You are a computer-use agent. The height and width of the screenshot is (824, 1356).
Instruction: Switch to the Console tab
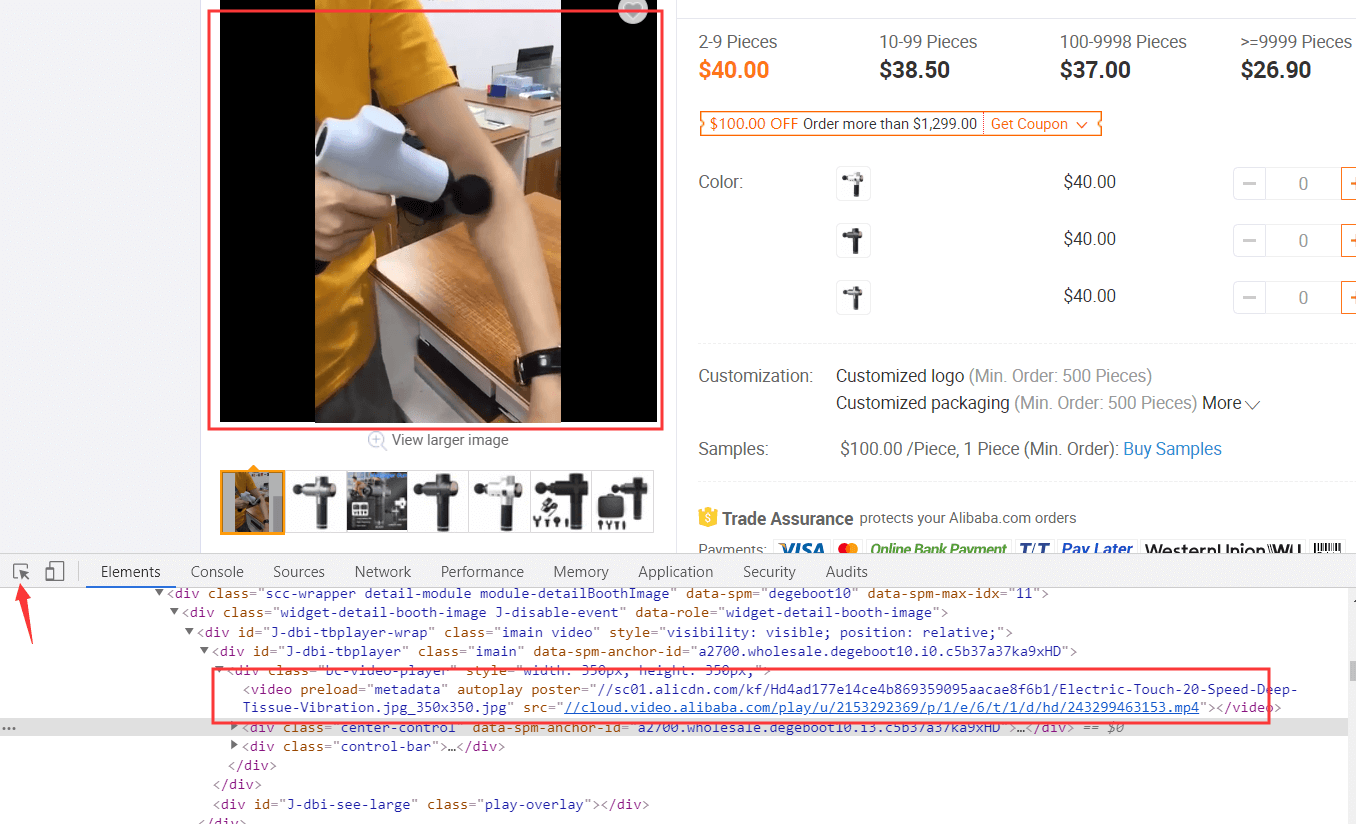click(217, 572)
